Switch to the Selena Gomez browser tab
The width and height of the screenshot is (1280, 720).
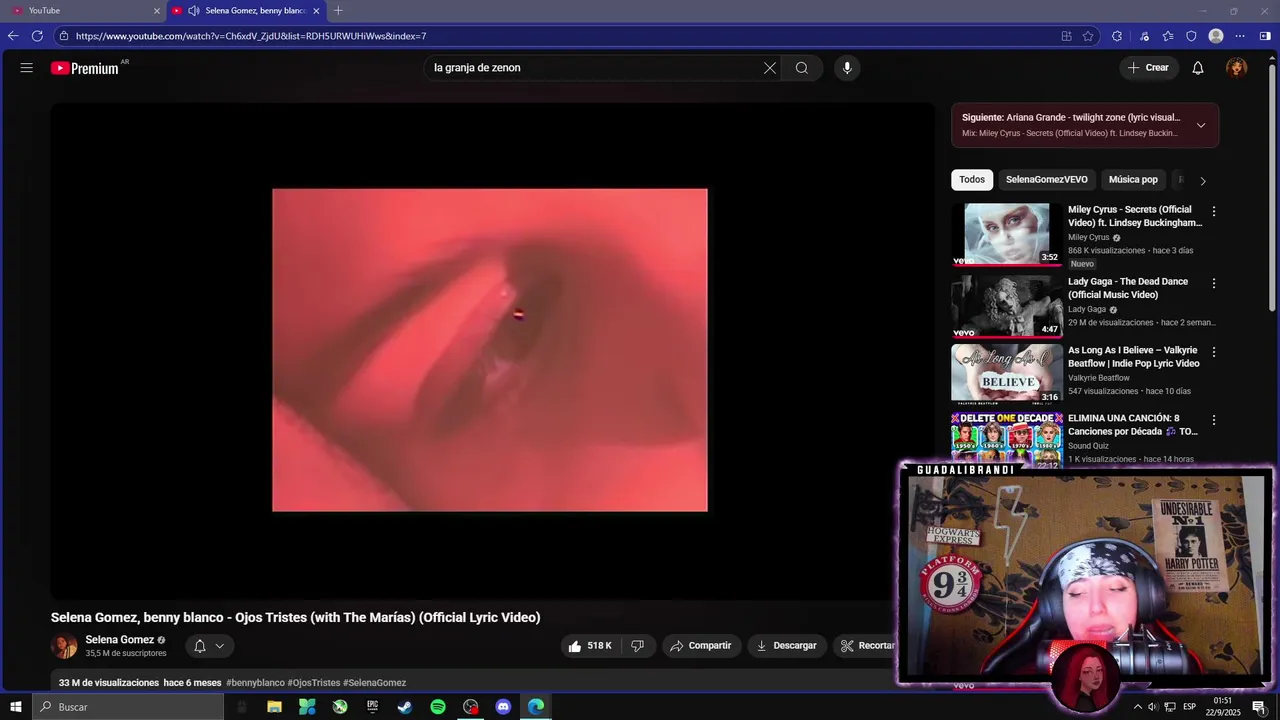pyautogui.click(x=247, y=11)
